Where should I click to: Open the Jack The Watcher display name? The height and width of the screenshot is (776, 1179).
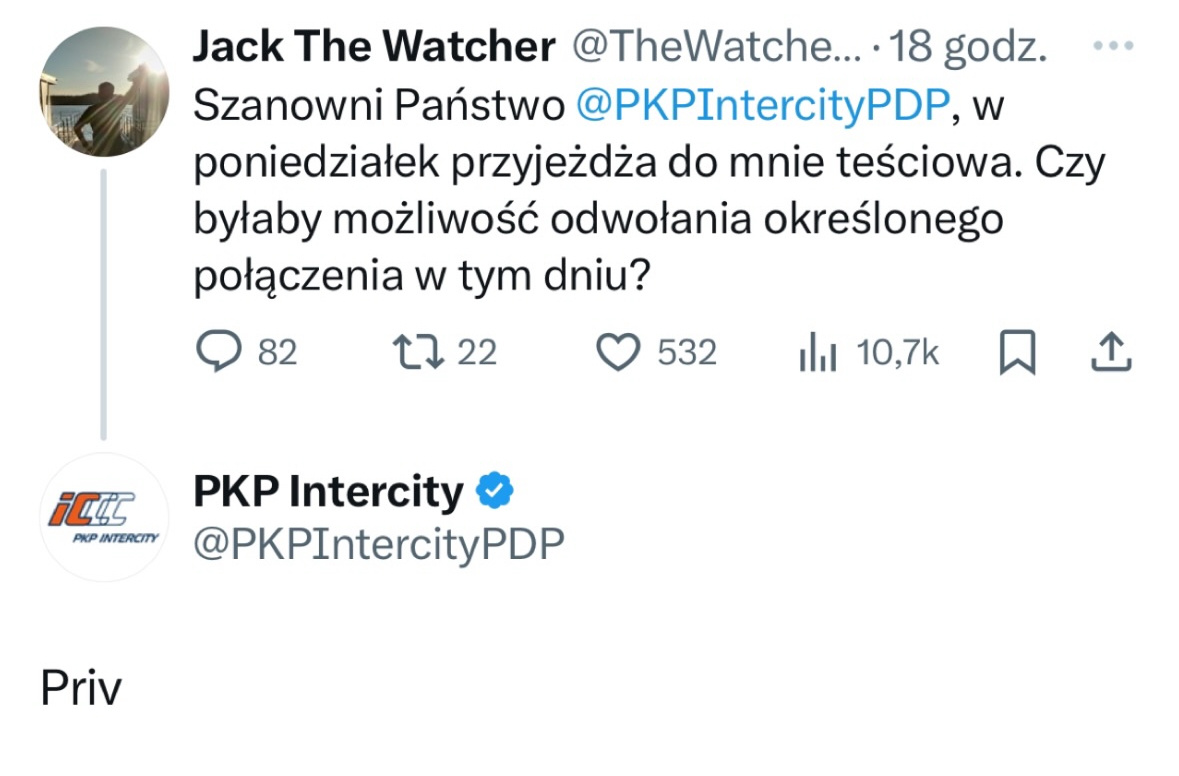[x=372, y=46]
